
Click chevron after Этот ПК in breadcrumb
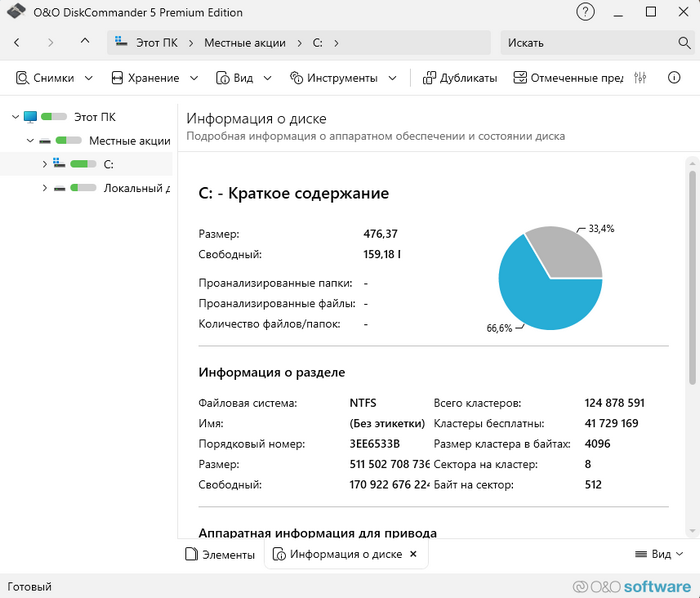[191, 43]
